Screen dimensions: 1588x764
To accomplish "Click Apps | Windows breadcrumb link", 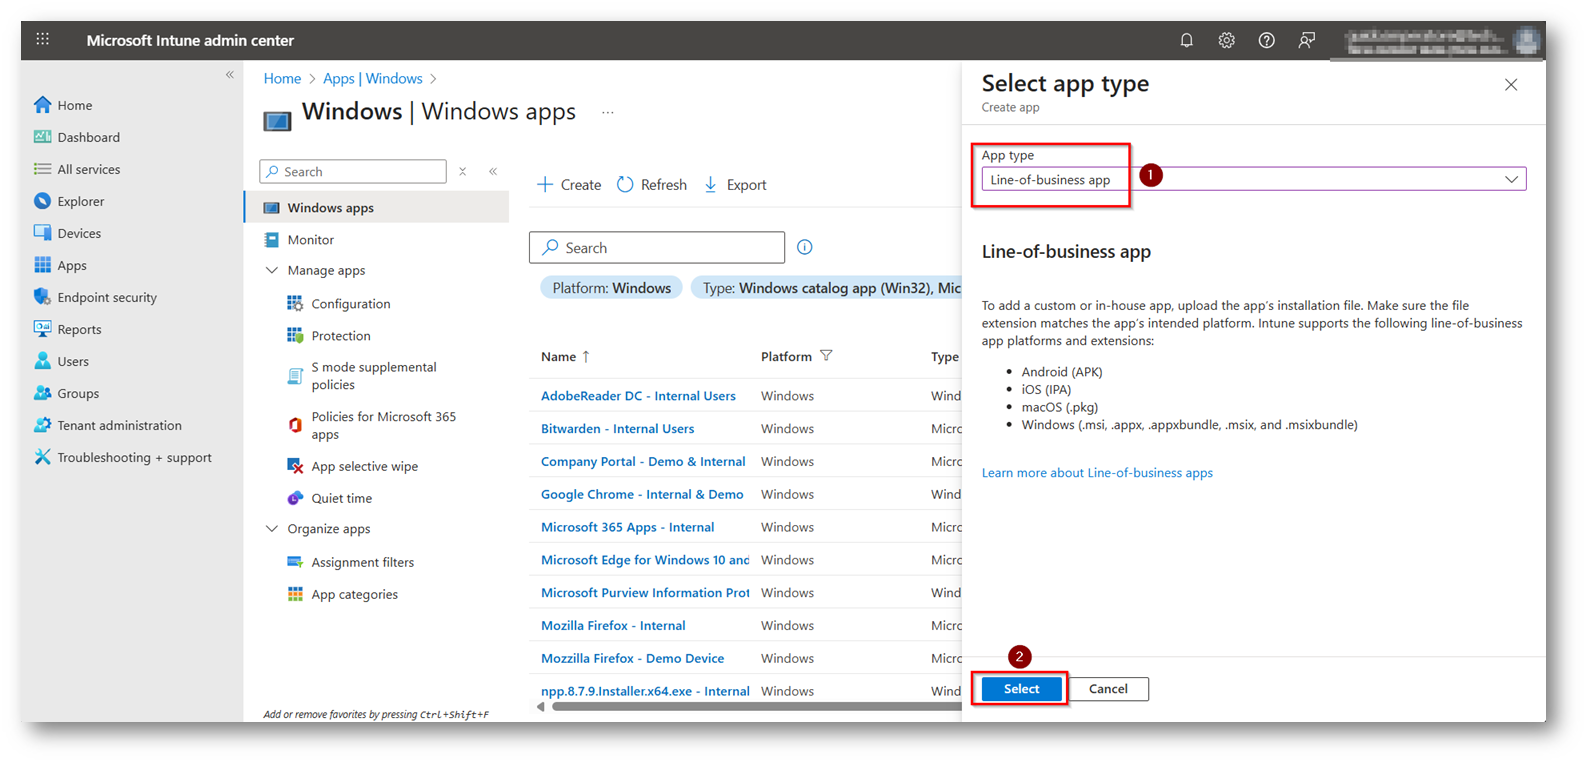I will (372, 78).
